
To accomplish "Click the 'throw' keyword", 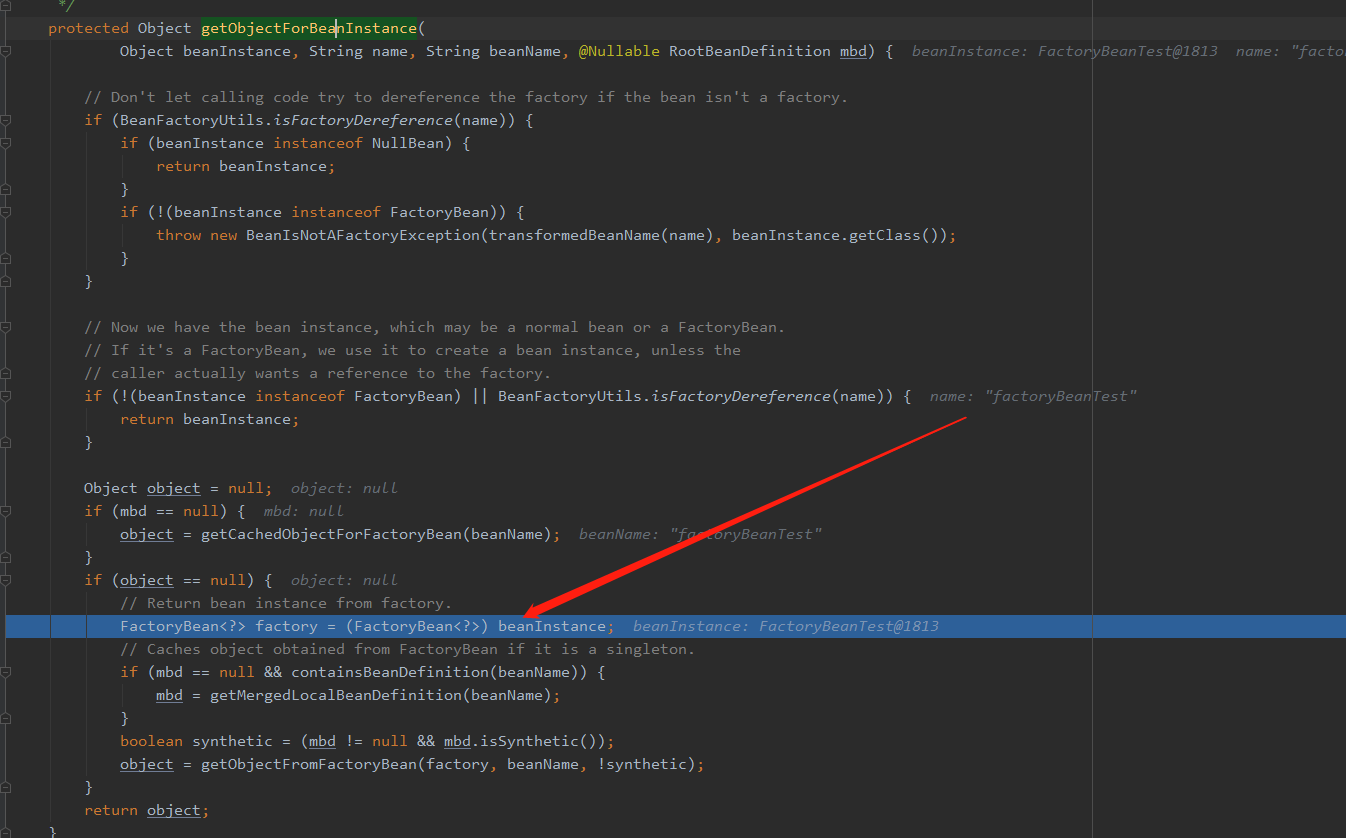I will (178, 235).
